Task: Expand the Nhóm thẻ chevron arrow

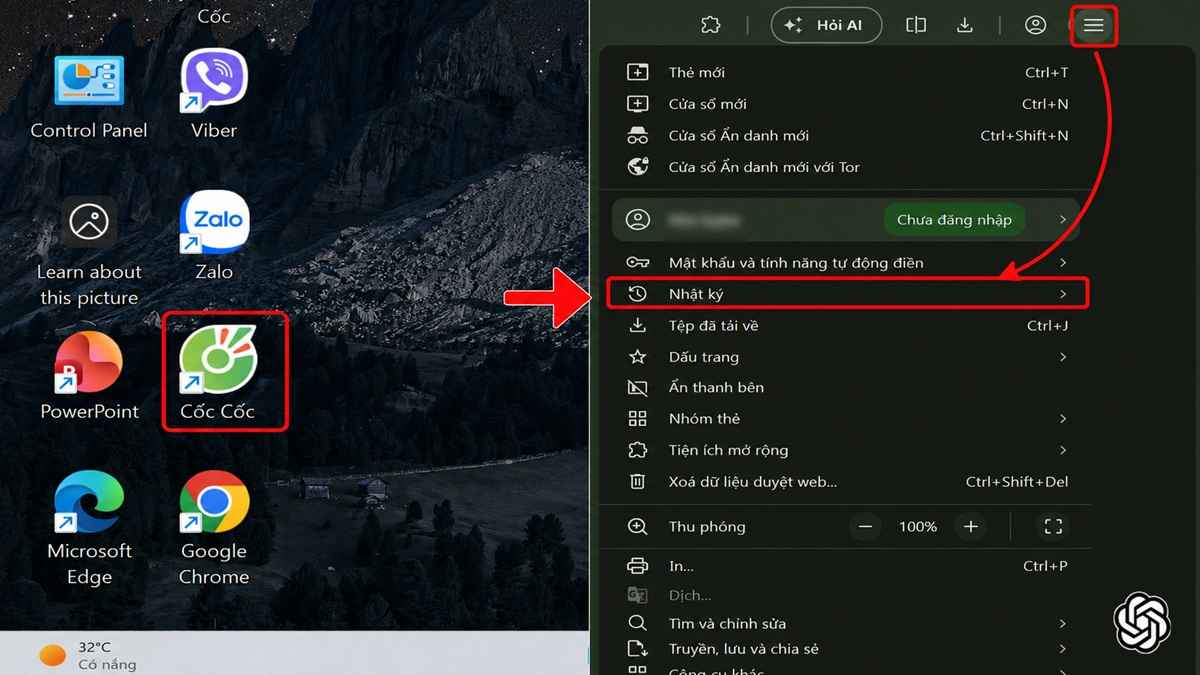Action: [x=1062, y=419]
